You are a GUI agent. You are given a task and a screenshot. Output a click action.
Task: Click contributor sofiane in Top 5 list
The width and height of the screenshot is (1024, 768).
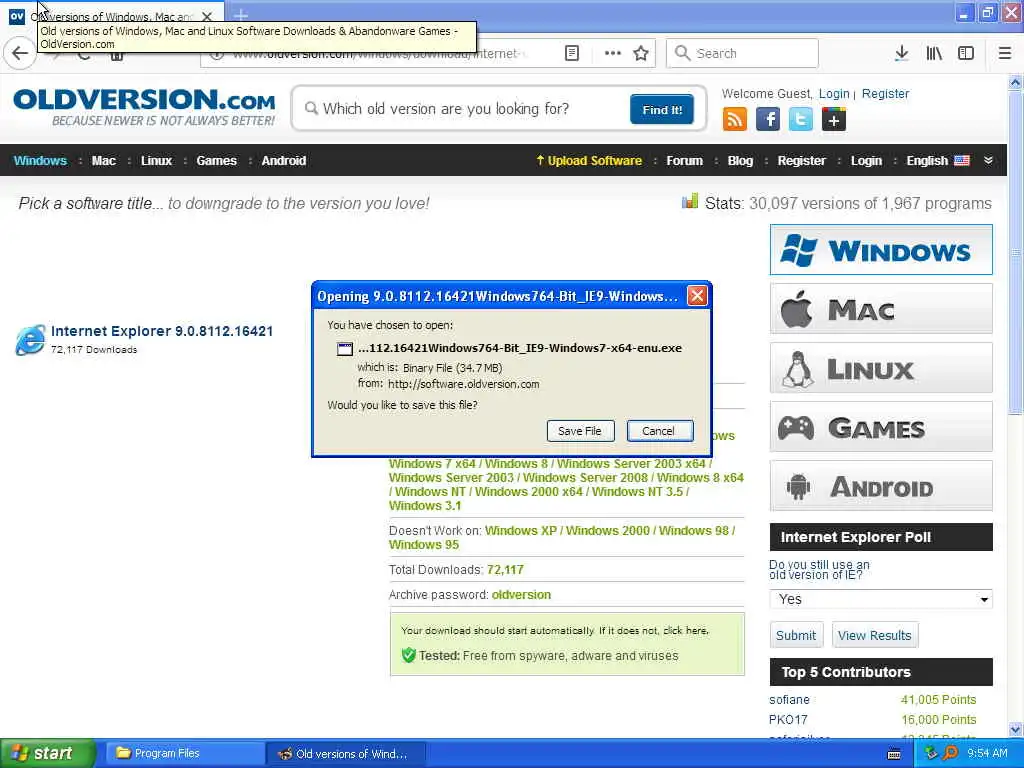(x=789, y=699)
